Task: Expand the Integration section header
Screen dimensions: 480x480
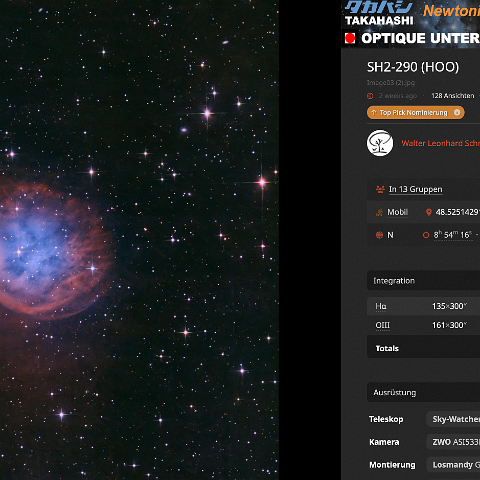Action: pyautogui.click(x=423, y=281)
